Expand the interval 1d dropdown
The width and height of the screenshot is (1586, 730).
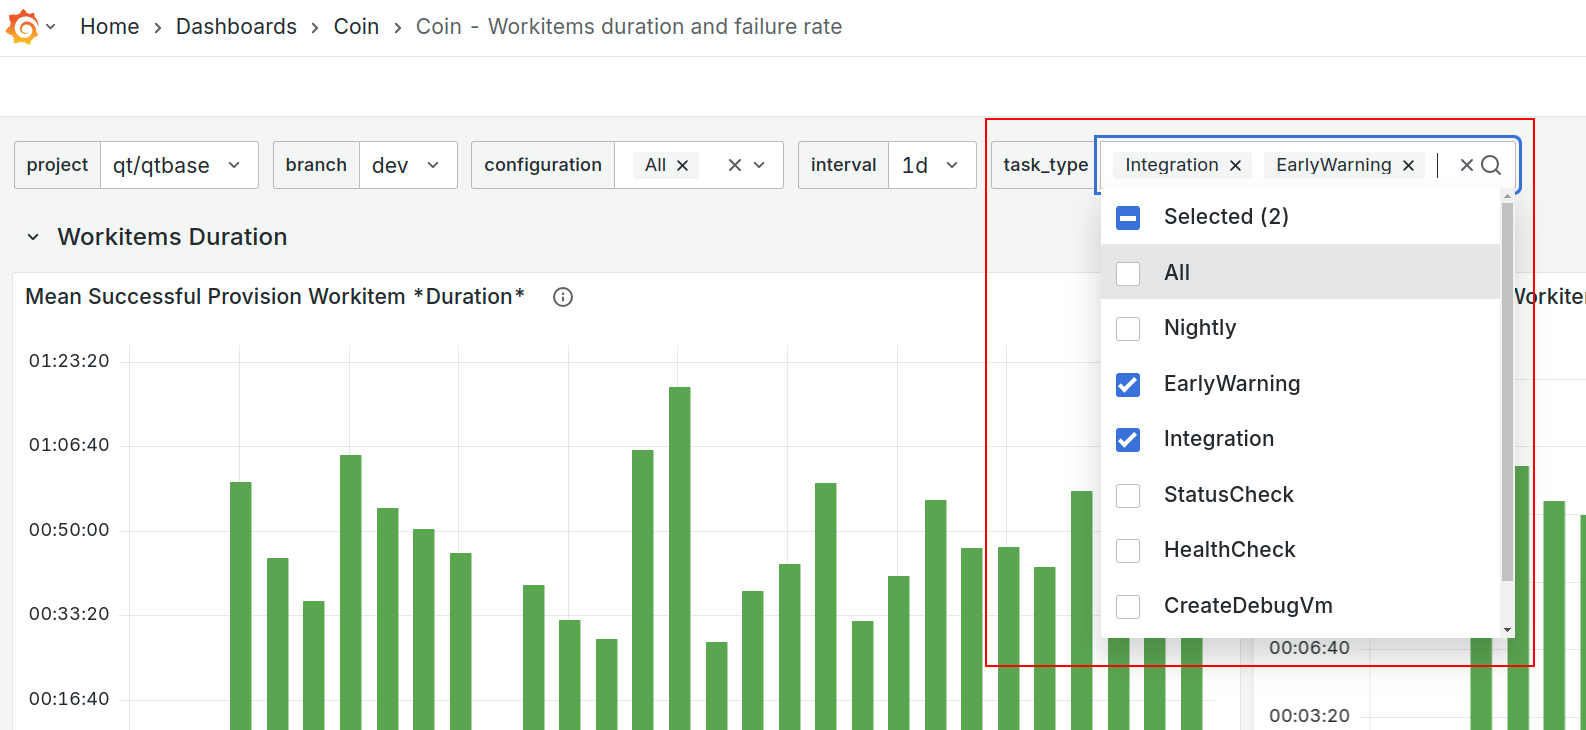click(x=931, y=165)
